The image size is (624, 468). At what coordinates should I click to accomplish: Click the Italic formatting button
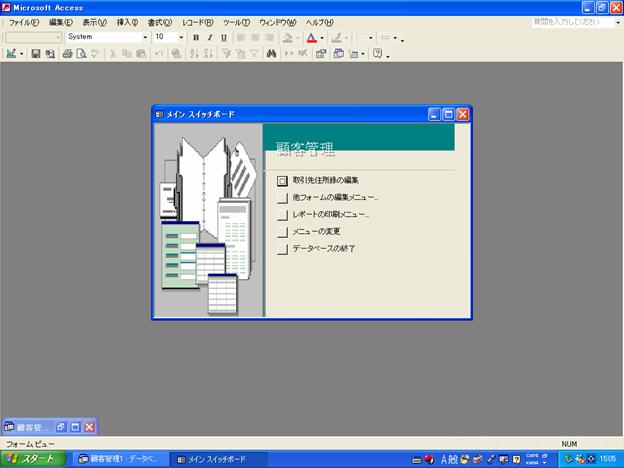point(210,37)
